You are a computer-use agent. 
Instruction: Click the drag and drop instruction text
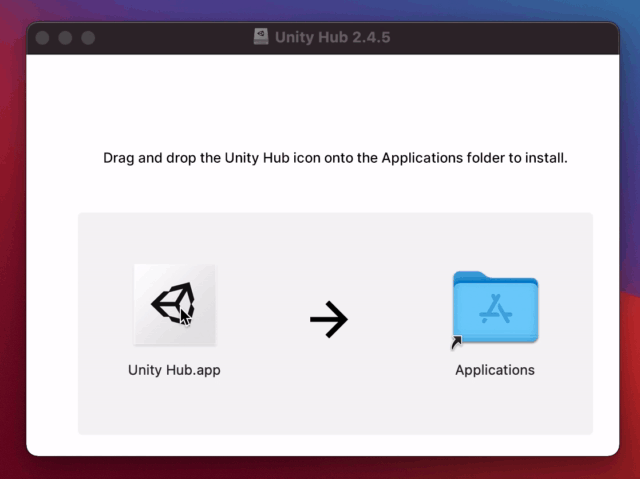pos(335,158)
